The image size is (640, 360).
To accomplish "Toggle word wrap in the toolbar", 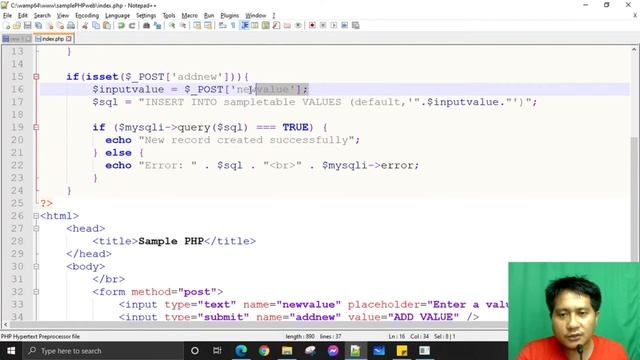I will coord(222,25).
